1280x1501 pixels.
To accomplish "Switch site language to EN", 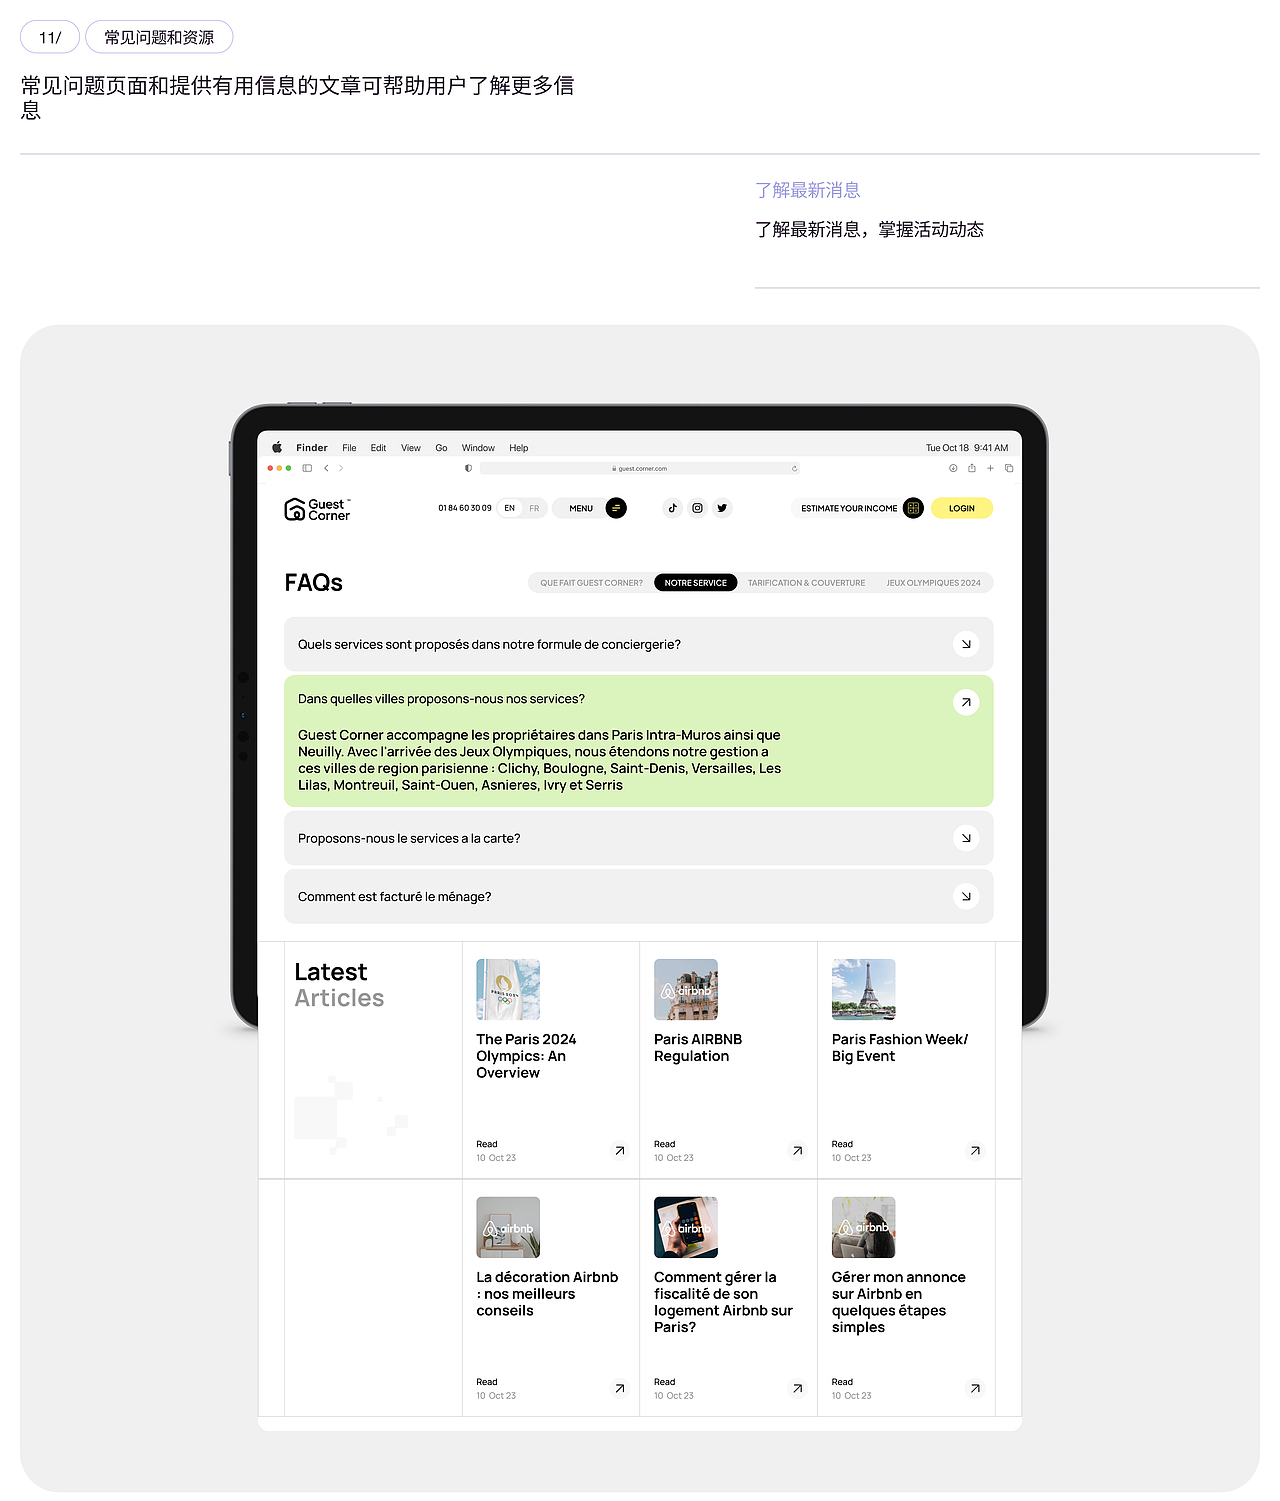I will click(x=510, y=508).
